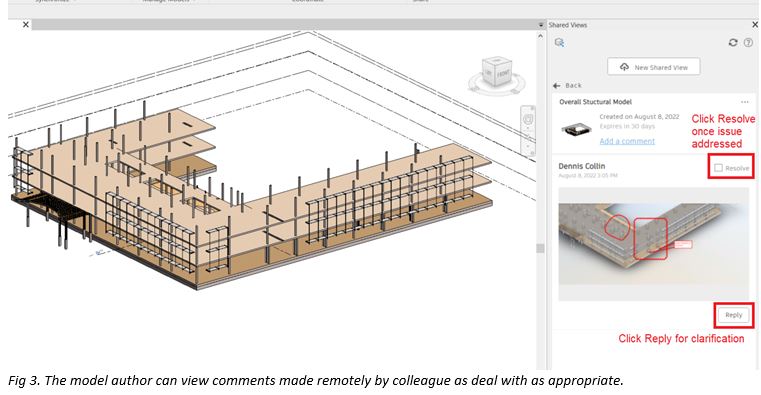Click the refresh icon in Shared Views panel
This screenshot has height=395, width=761.
pyautogui.click(x=733, y=43)
